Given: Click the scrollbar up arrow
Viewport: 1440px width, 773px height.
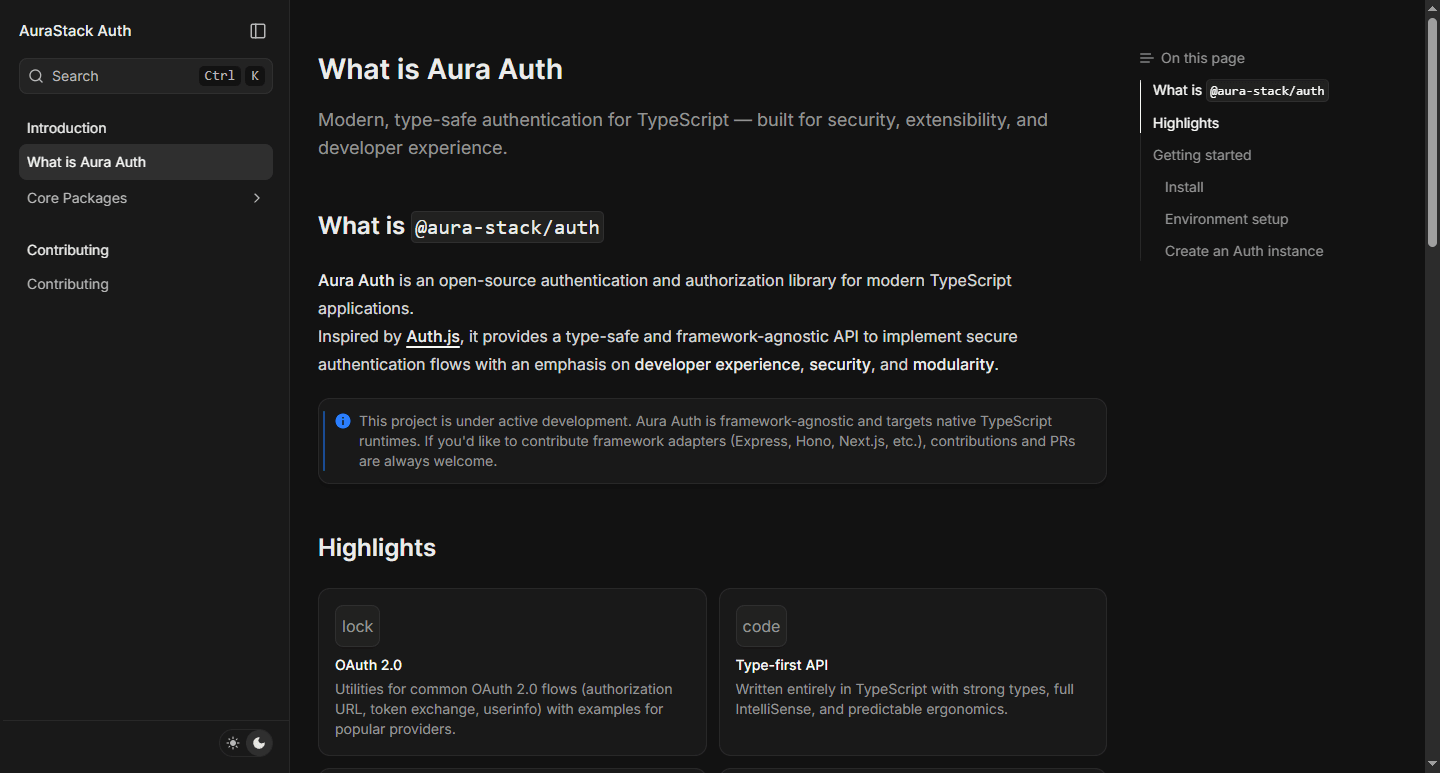Looking at the screenshot, I should [1432, 7].
